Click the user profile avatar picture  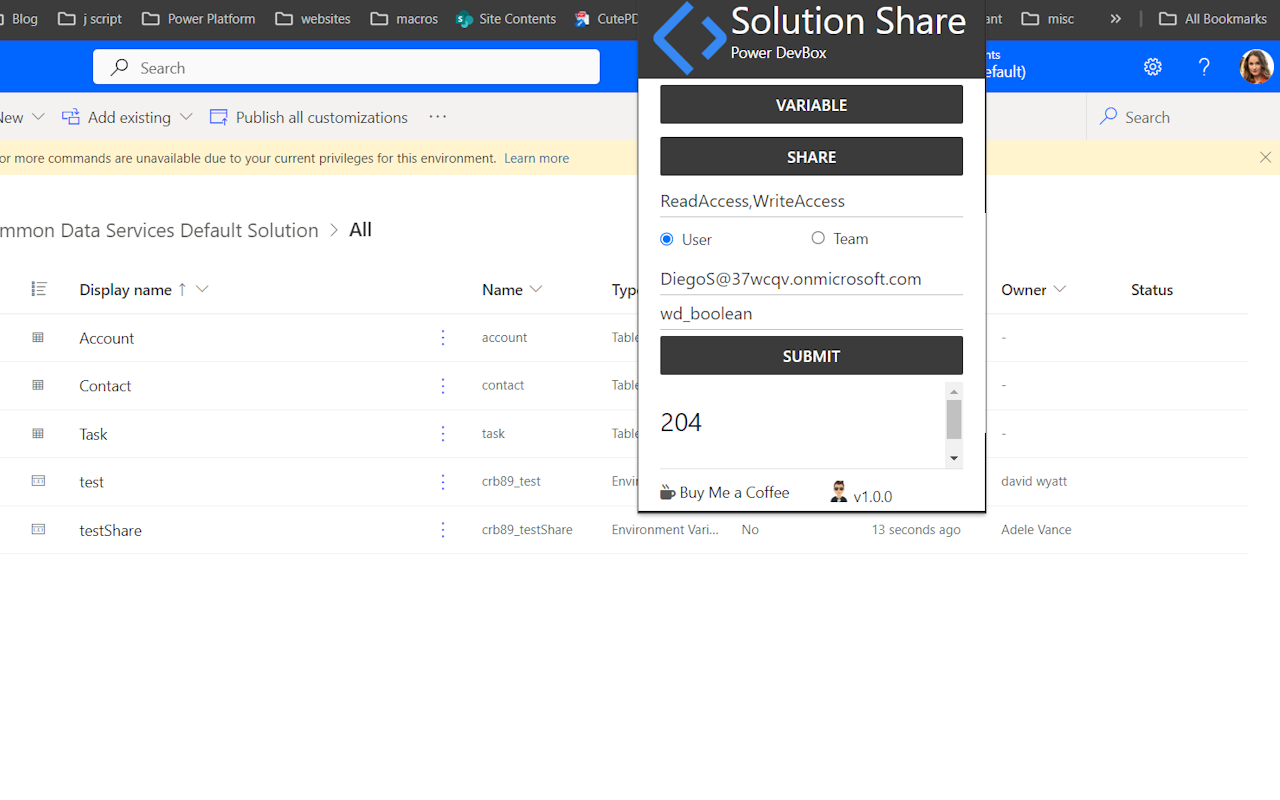click(1256, 66)
